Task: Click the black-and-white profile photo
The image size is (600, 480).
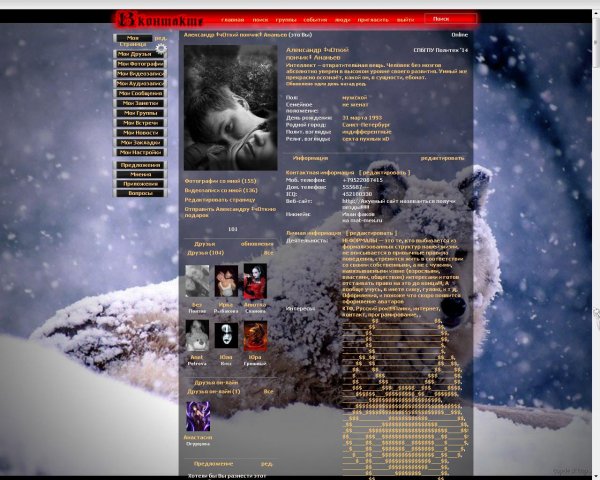Action: pos(231,108)
